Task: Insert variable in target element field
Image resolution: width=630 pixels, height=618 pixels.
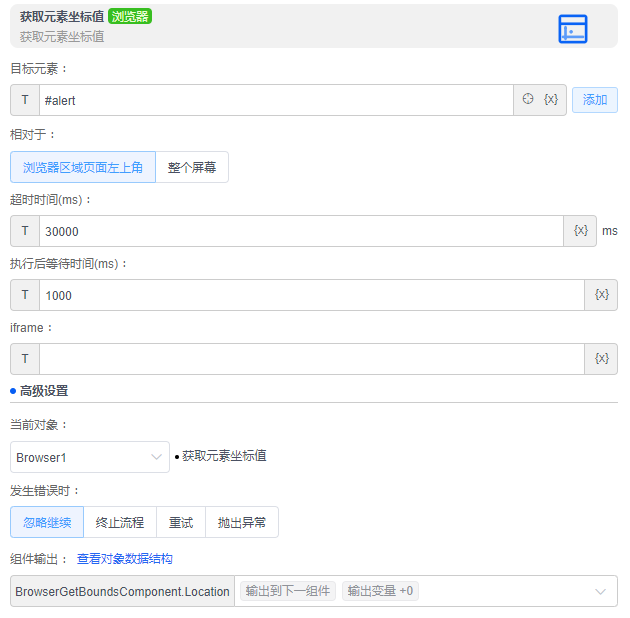Action: coord(550,99)
